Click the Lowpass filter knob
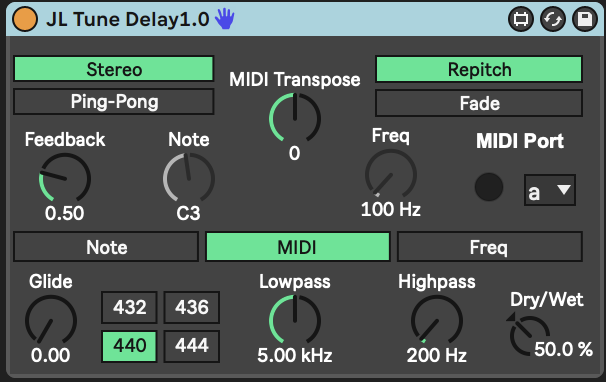Image resolution: width=606 pixels, height=382 pixels. coord(295,320)
